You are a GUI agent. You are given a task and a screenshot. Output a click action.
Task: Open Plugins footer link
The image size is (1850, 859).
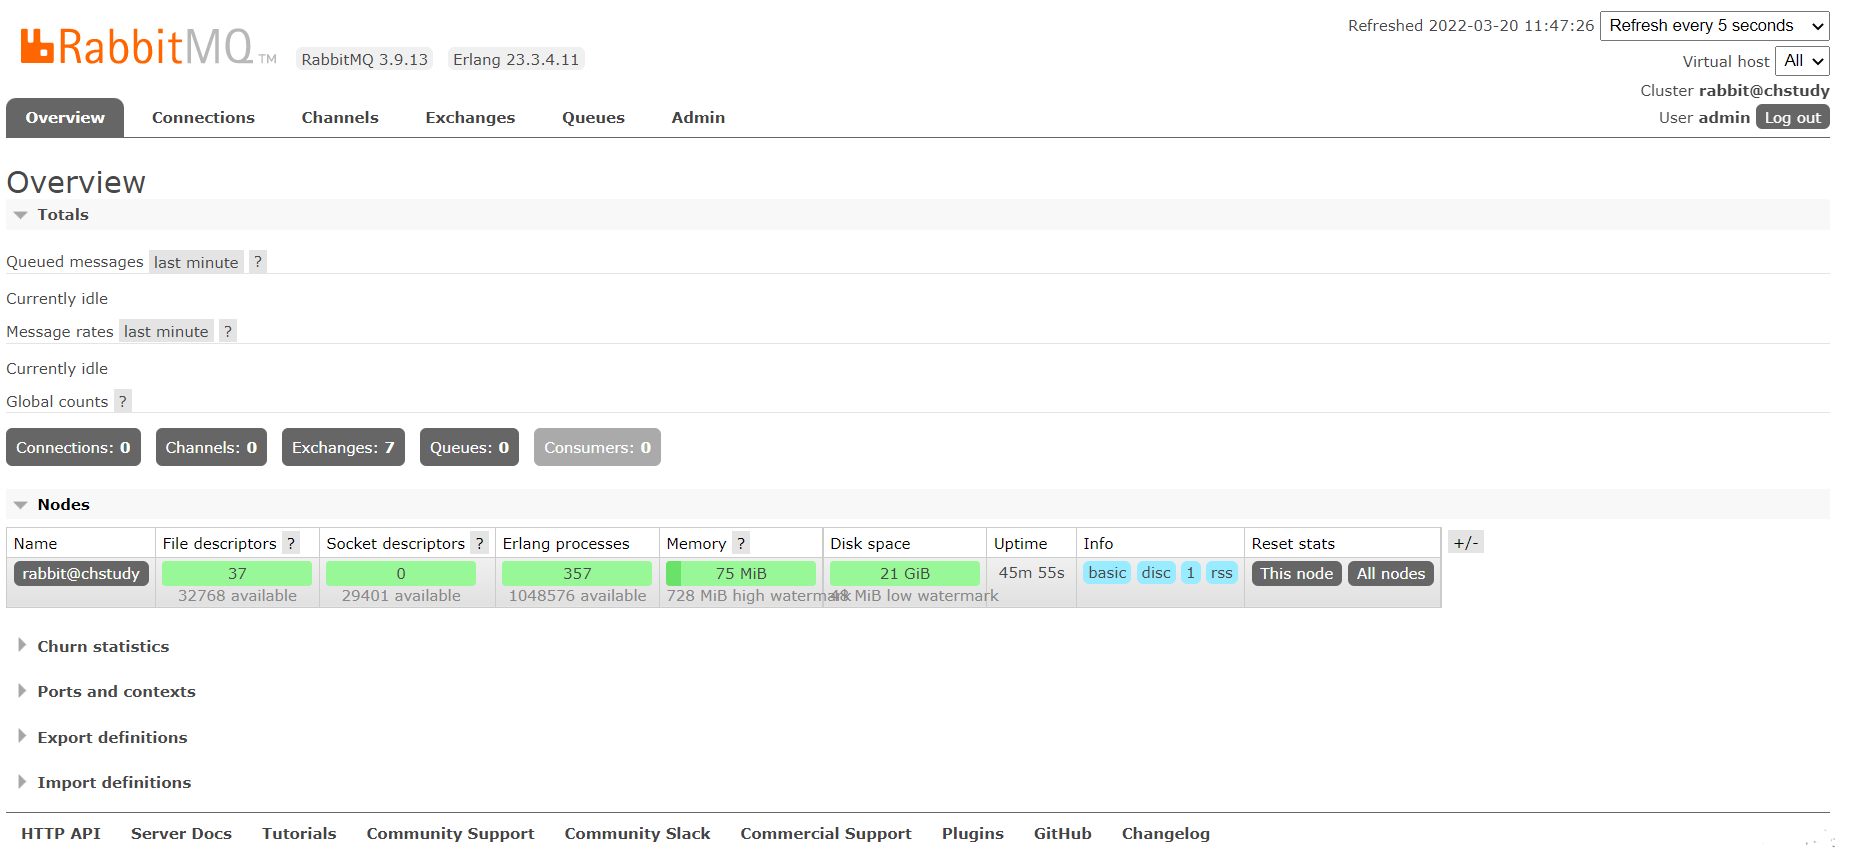coord(972,833)
